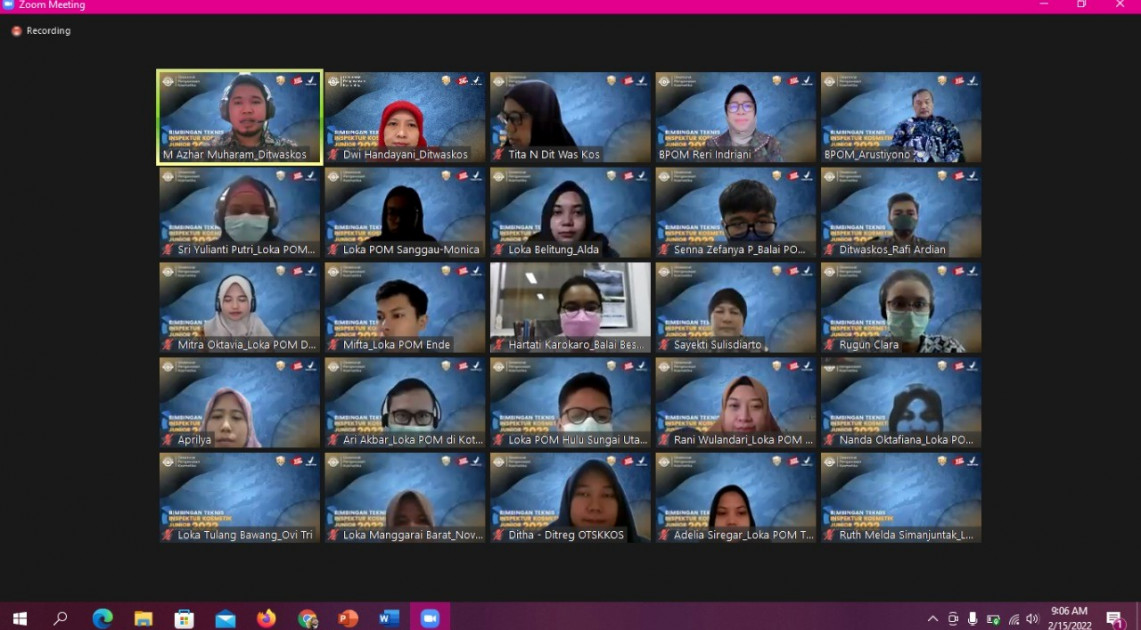This screenshot has width=1141, height=630.
Task: Open the Windows Start menu
Action: pos(19,618)
